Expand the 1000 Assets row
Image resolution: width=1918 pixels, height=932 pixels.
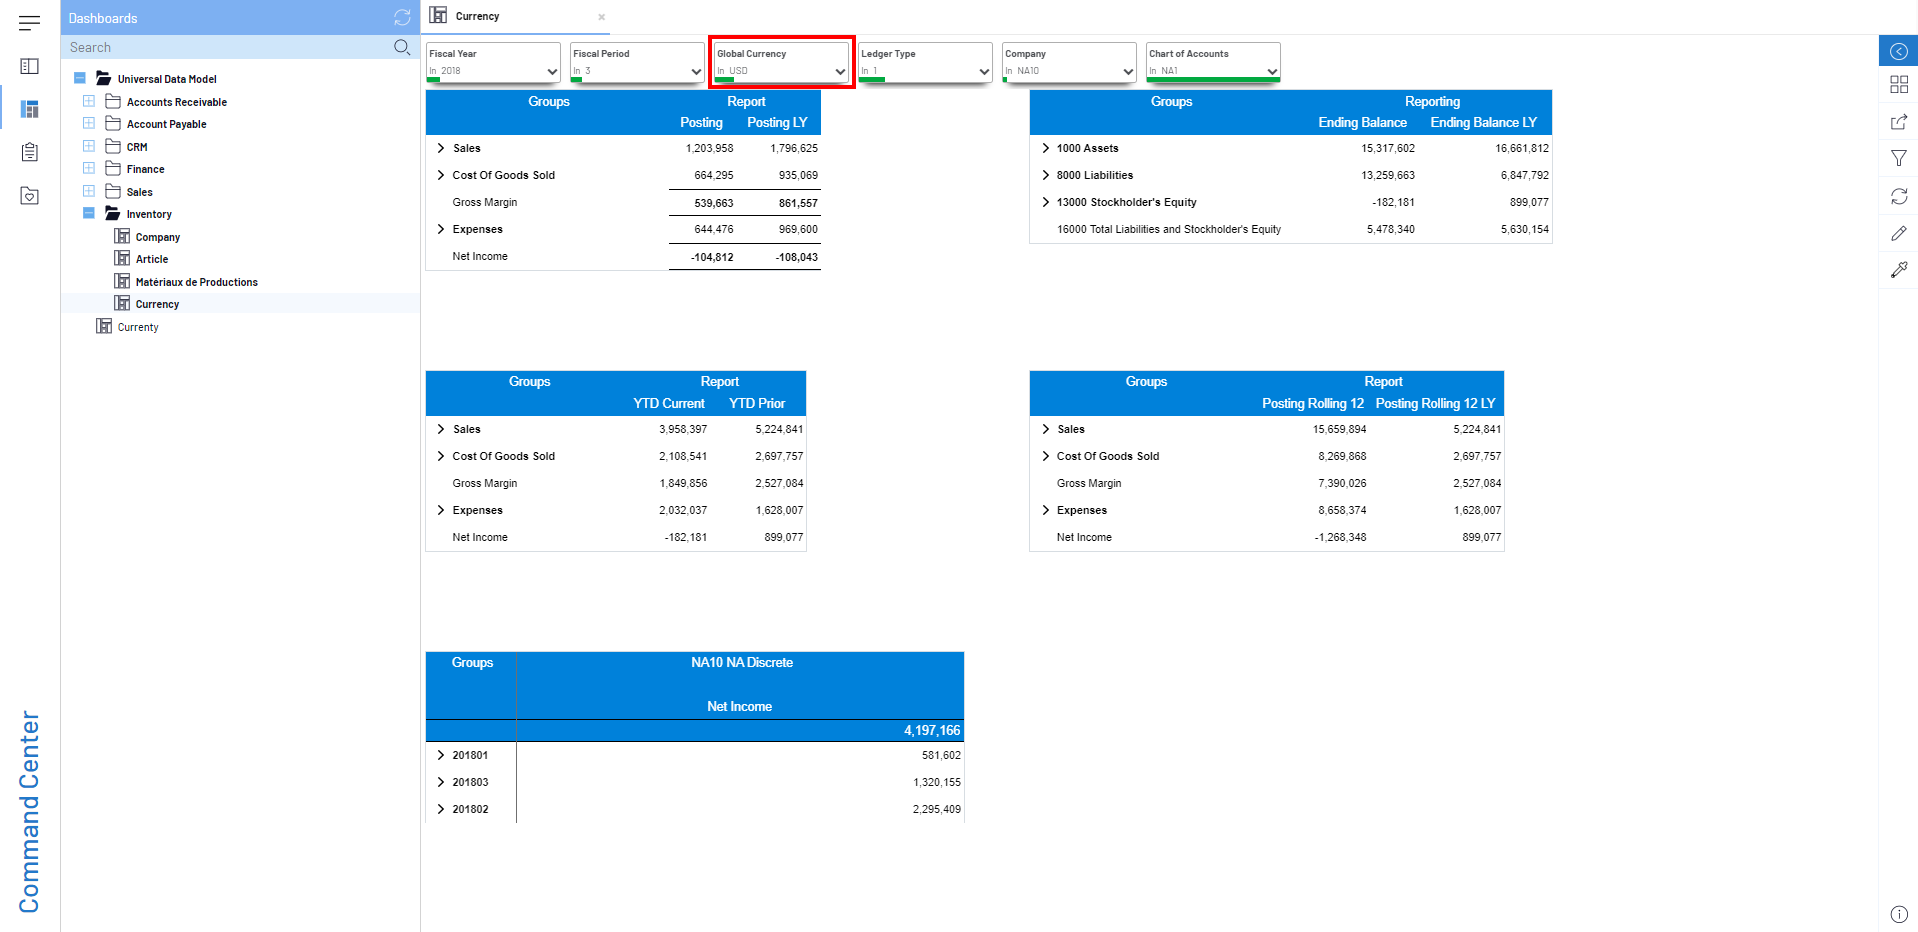tap(1045, 148)
